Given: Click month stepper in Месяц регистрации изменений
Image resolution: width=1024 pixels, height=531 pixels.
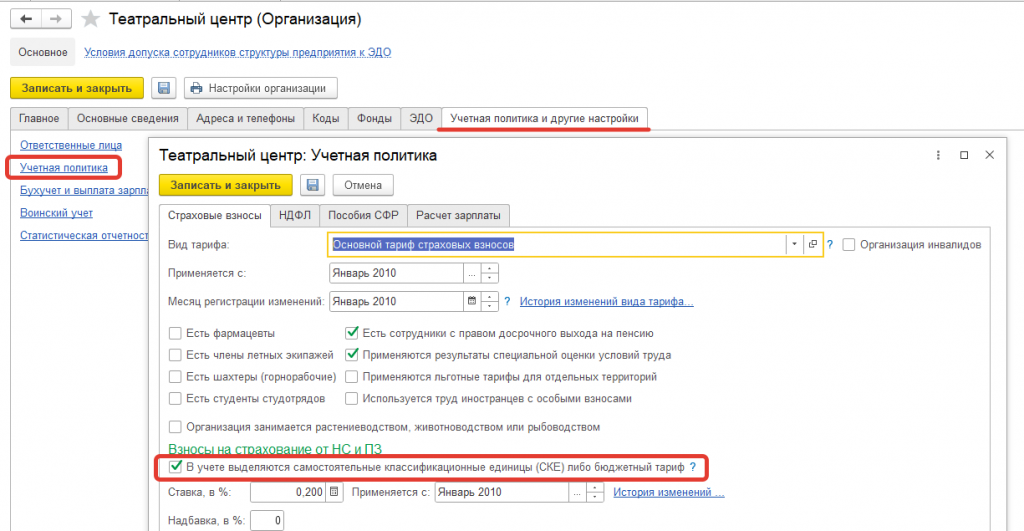Looking at the screenshot, I should [x=489, y=301].
